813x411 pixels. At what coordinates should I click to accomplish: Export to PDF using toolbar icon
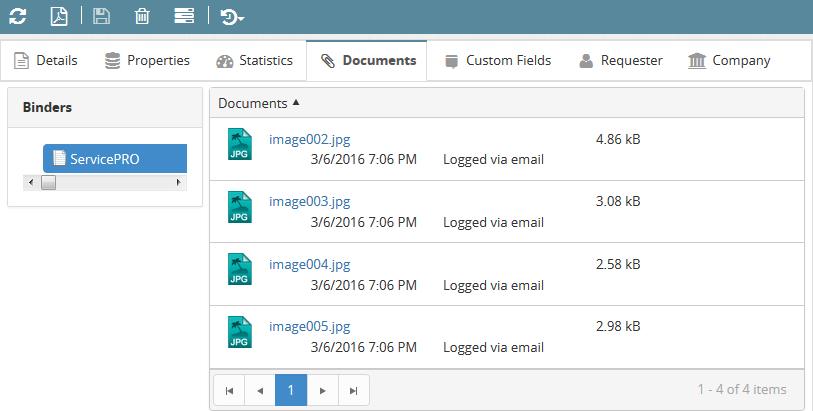point(59,16)
